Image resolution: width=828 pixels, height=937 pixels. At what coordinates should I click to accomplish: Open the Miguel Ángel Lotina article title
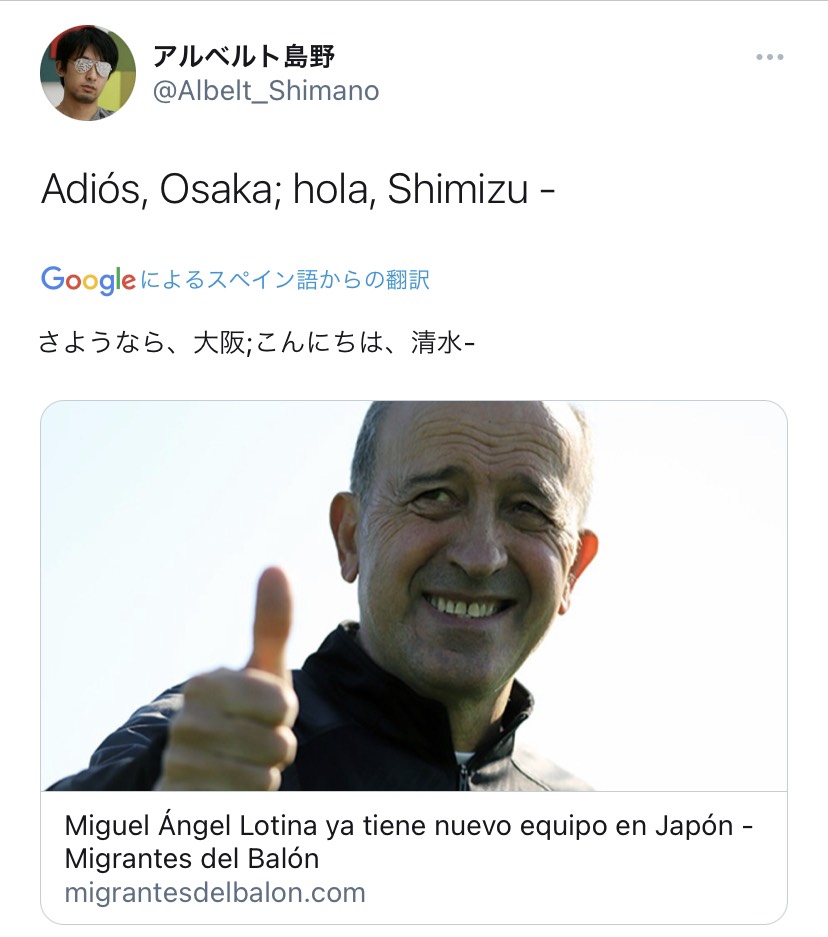(x=409, y=842)
